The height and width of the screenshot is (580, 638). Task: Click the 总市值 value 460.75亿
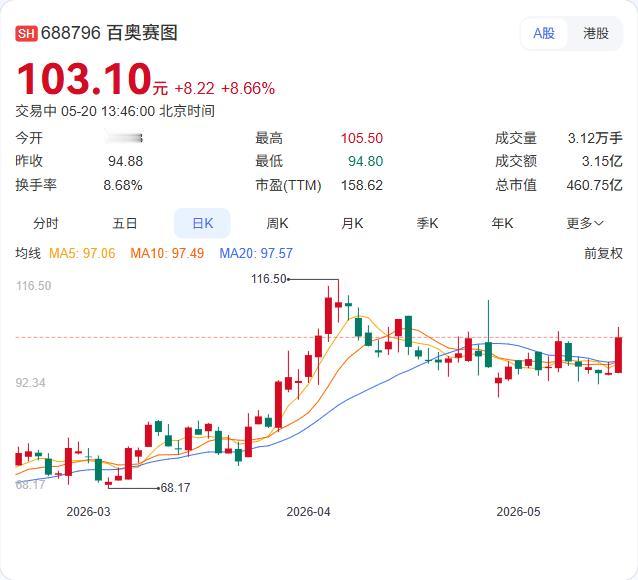point(594,185)
